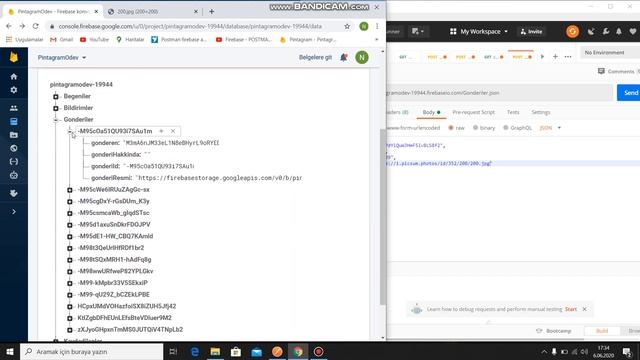Open Windows Start menu

10,351
